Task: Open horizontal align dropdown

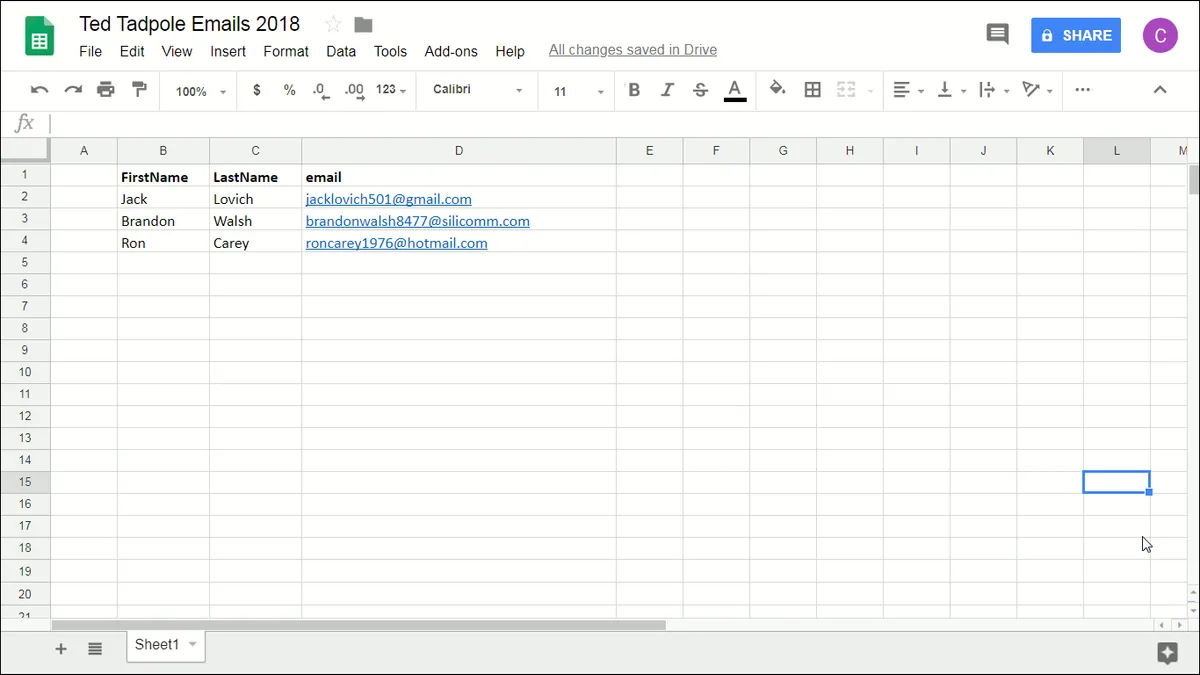Action: pos(908,90)
